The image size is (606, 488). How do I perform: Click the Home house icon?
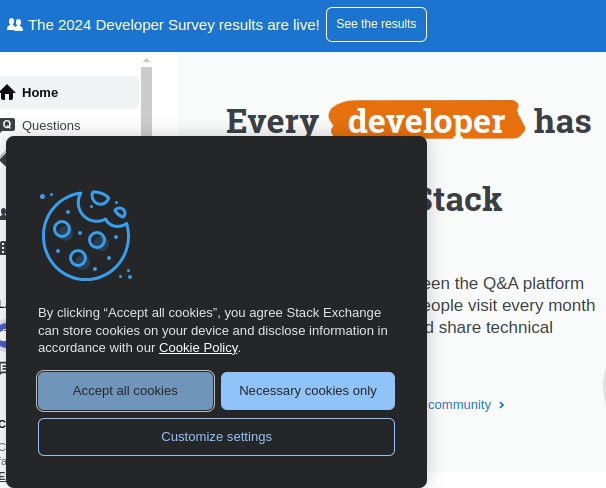tap(7, 92)
